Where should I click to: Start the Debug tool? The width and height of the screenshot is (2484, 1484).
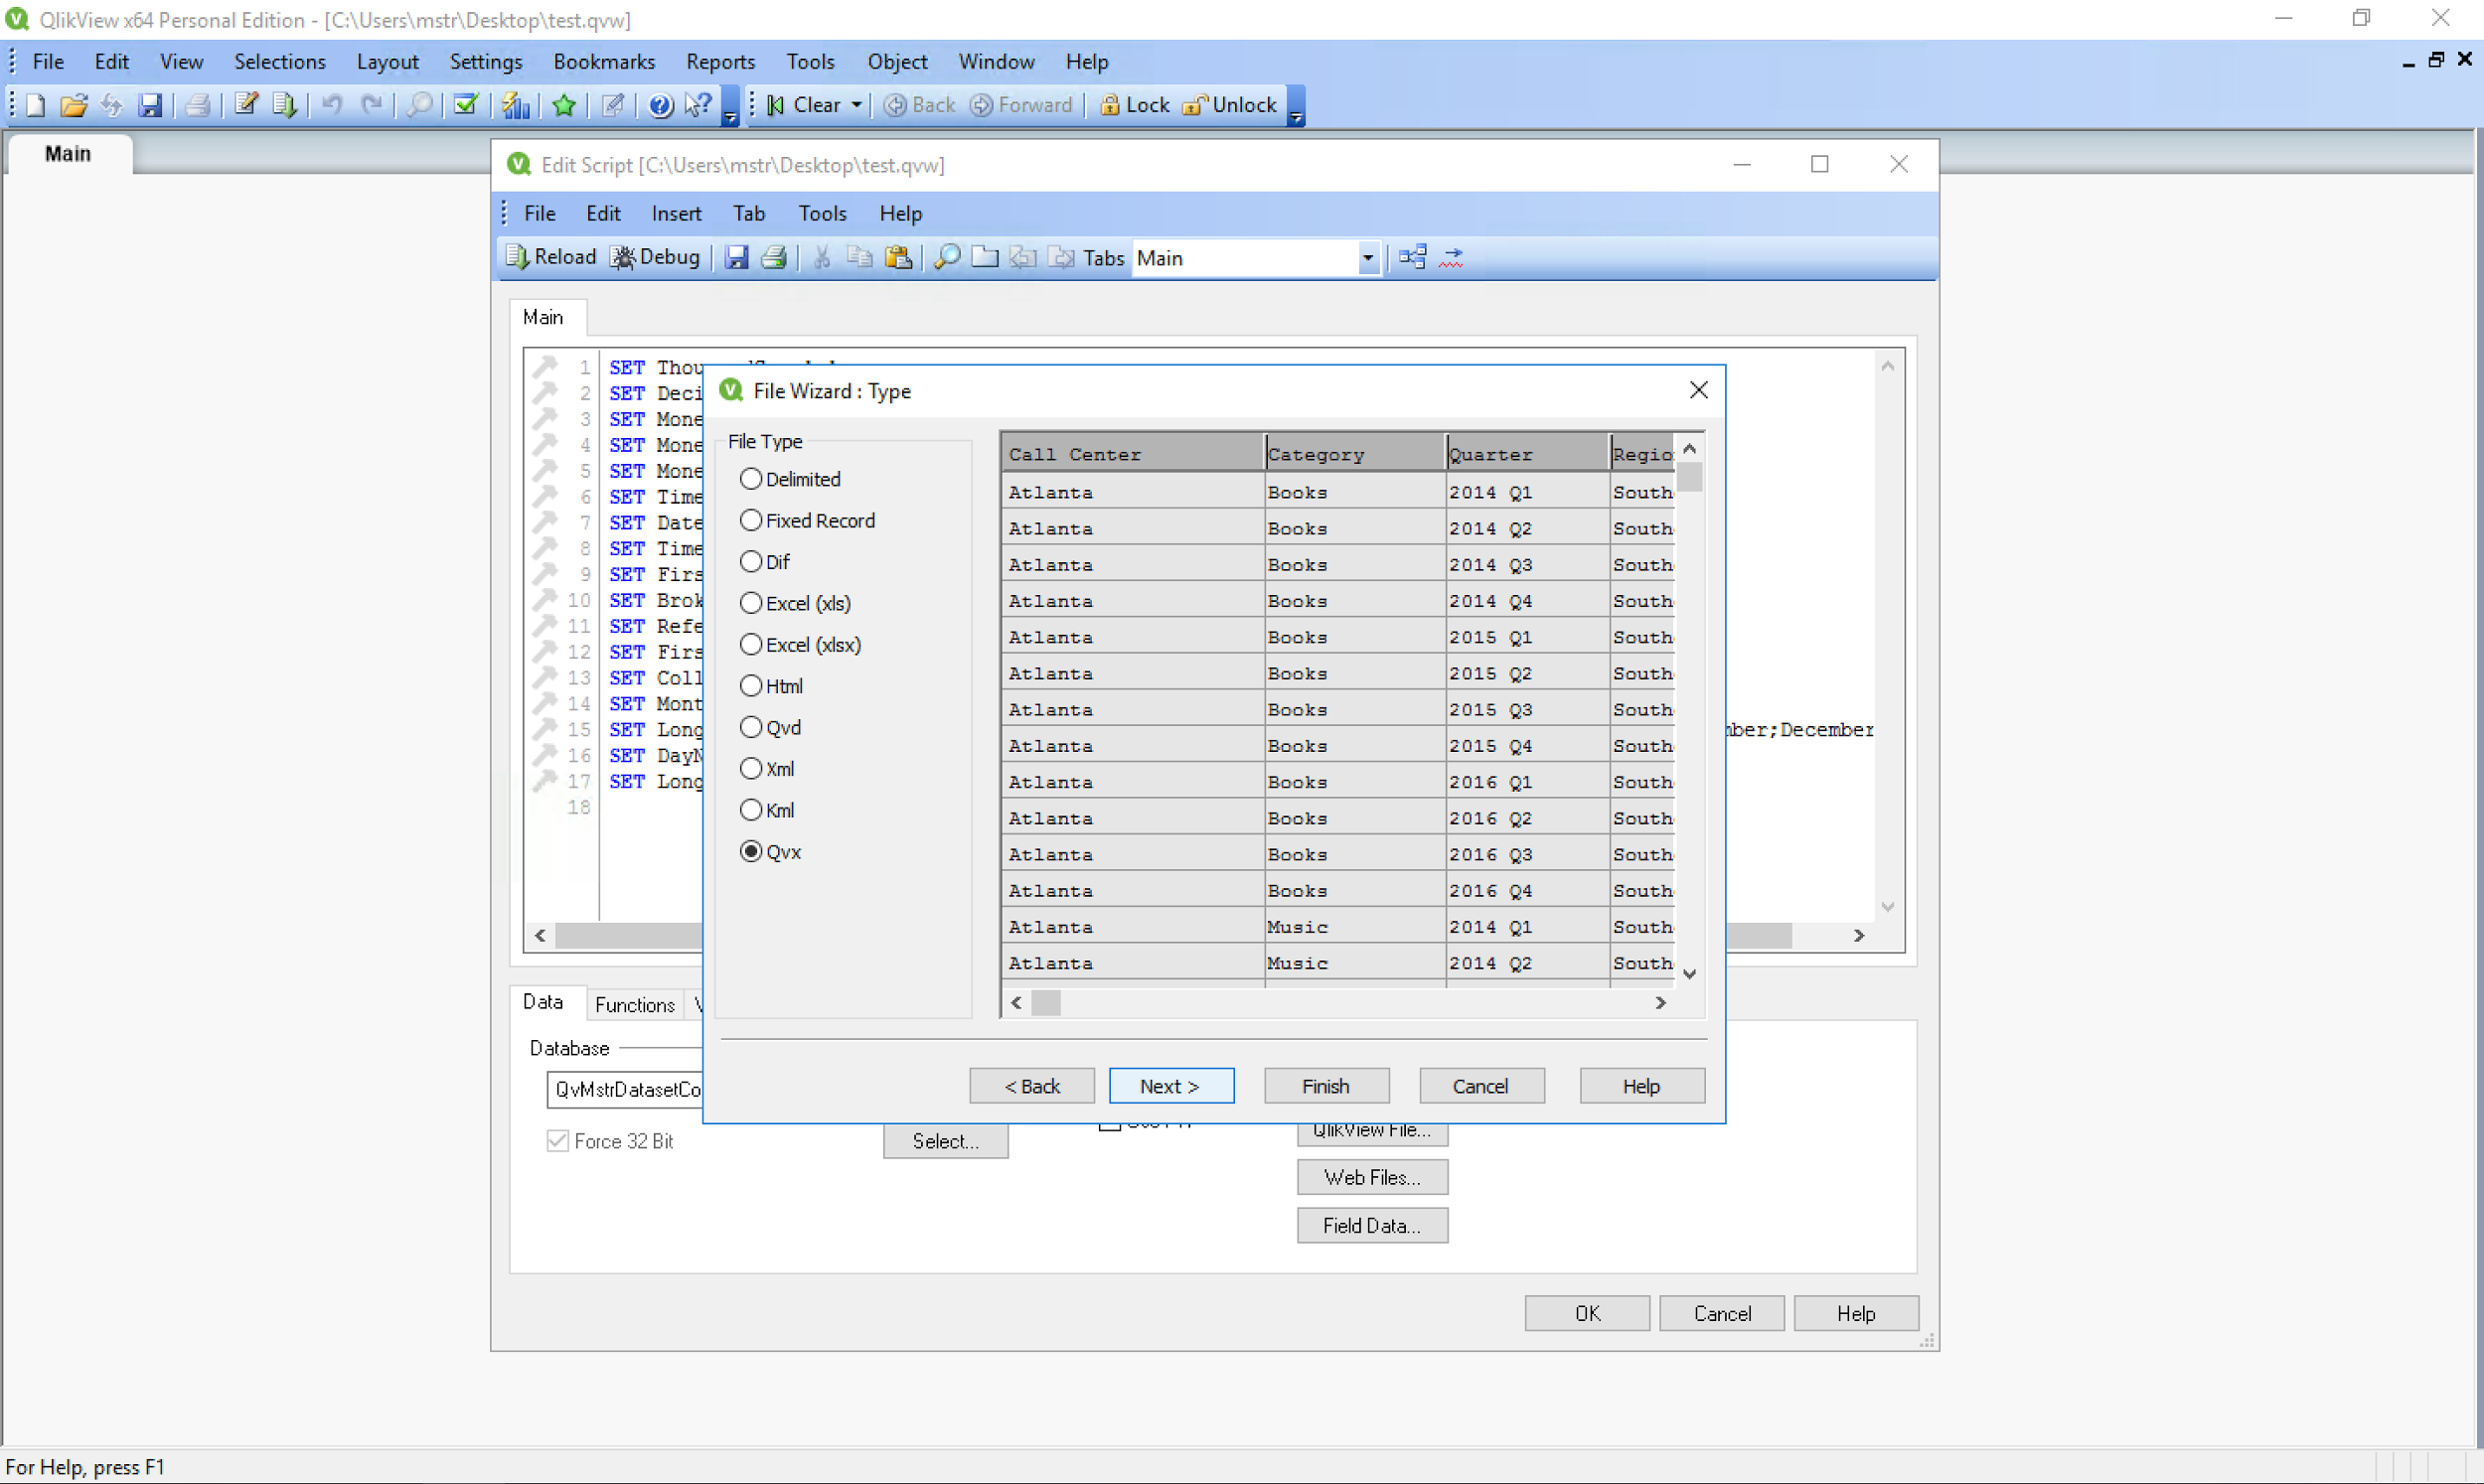coord(655,257)
